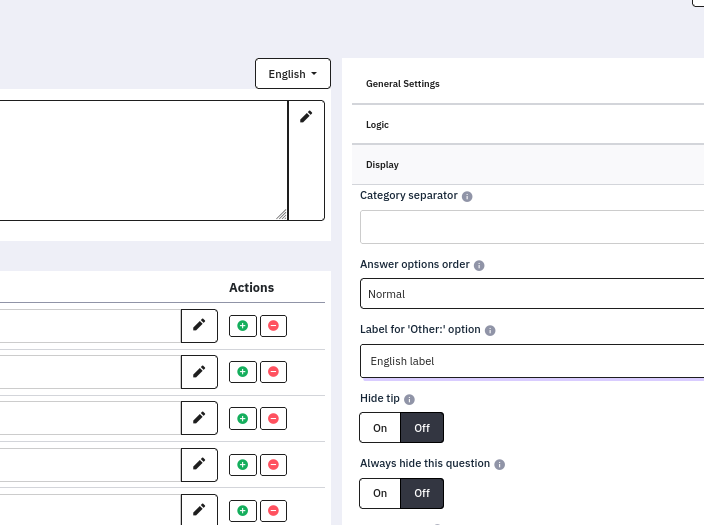Click the green add icon in the first answer row
Image resolution: width=704 pixels, height=525 pixels.
(242, 326)
